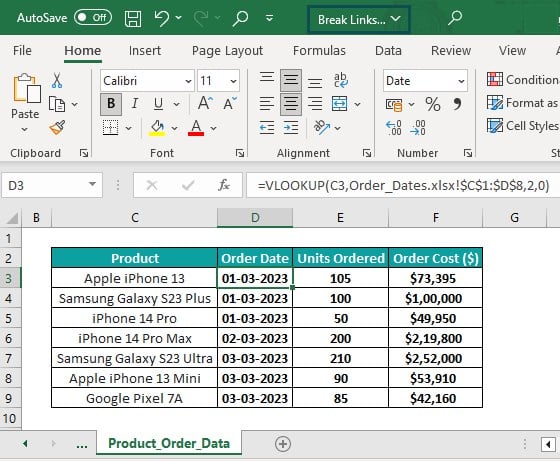Open Clipboard dialog launcher

click(84, 153)
